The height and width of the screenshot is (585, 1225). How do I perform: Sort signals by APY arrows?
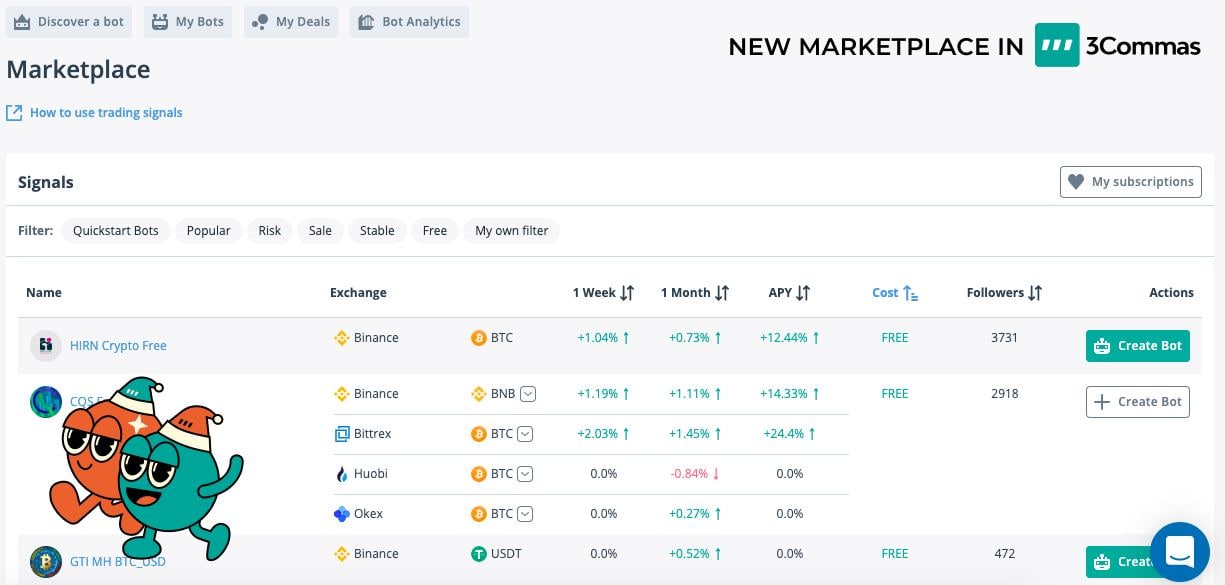[x=803, y=293]
